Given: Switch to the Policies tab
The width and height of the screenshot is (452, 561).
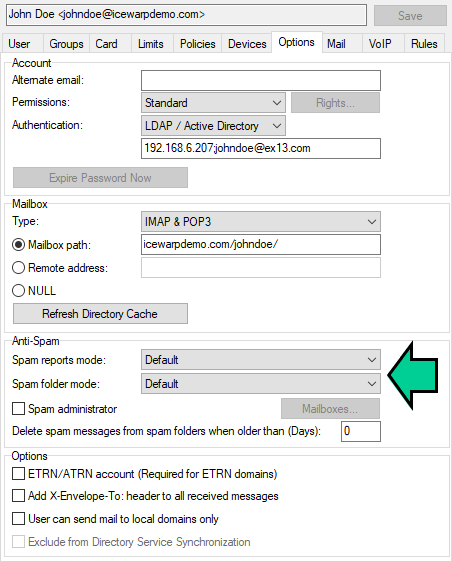Looking at the screenshot, I should (198, 44).
